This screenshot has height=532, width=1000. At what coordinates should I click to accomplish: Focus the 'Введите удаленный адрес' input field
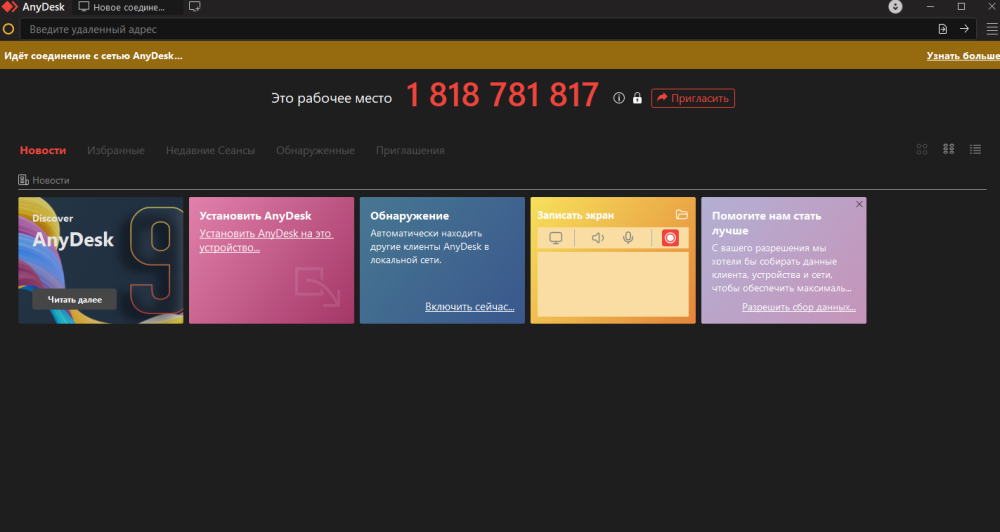point(478,29)
